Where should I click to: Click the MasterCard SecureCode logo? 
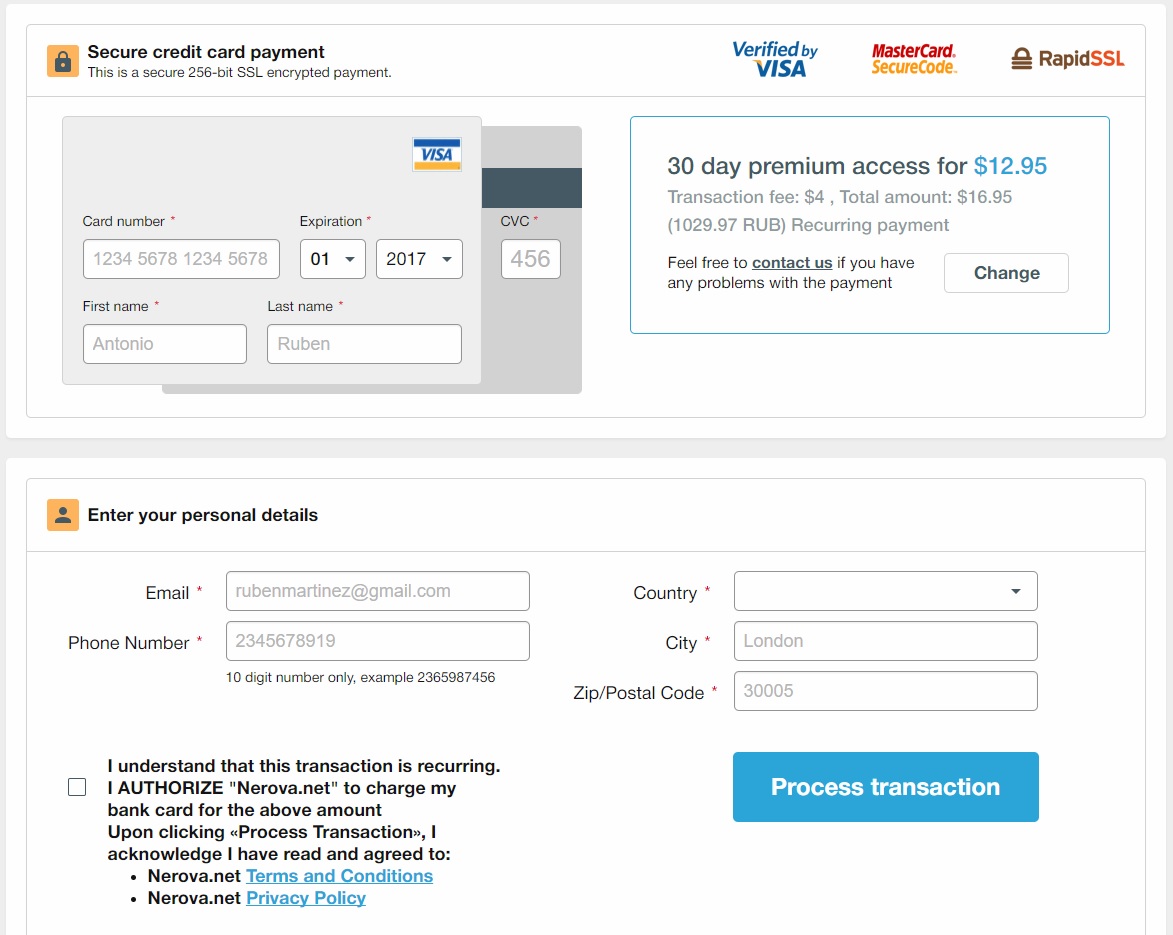pyautogui.click(x=914, y=59)
